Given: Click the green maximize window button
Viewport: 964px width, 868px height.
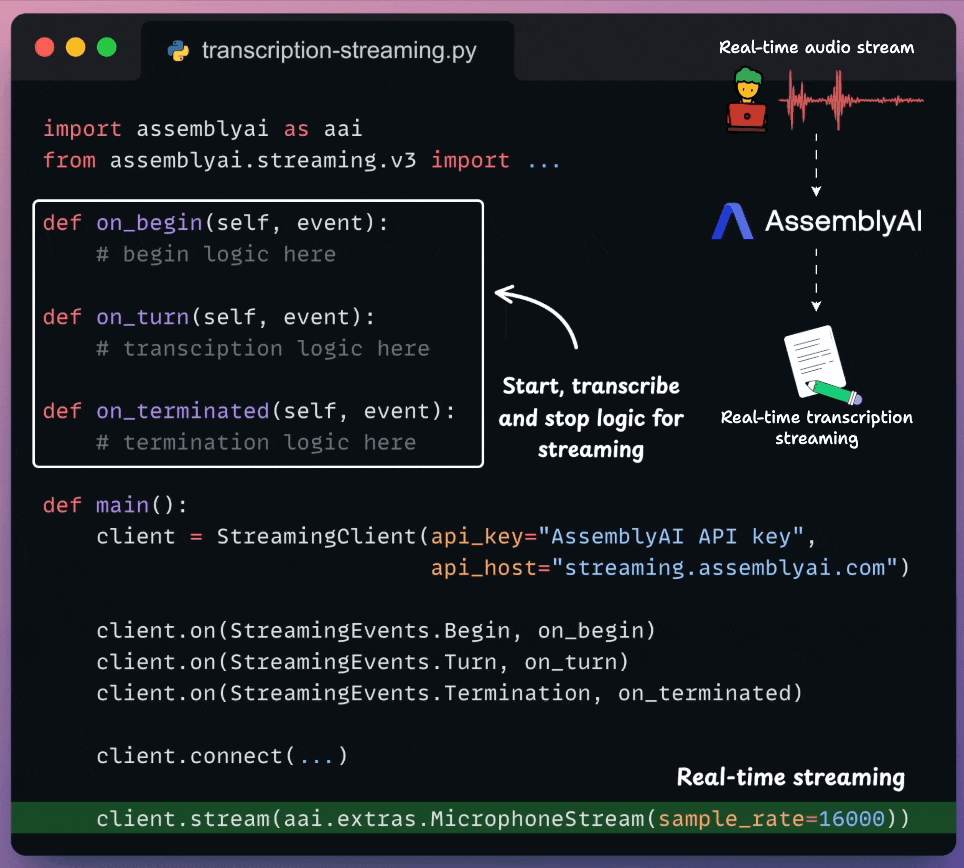Looking at the screenshot, I should [x=107, y=47].
